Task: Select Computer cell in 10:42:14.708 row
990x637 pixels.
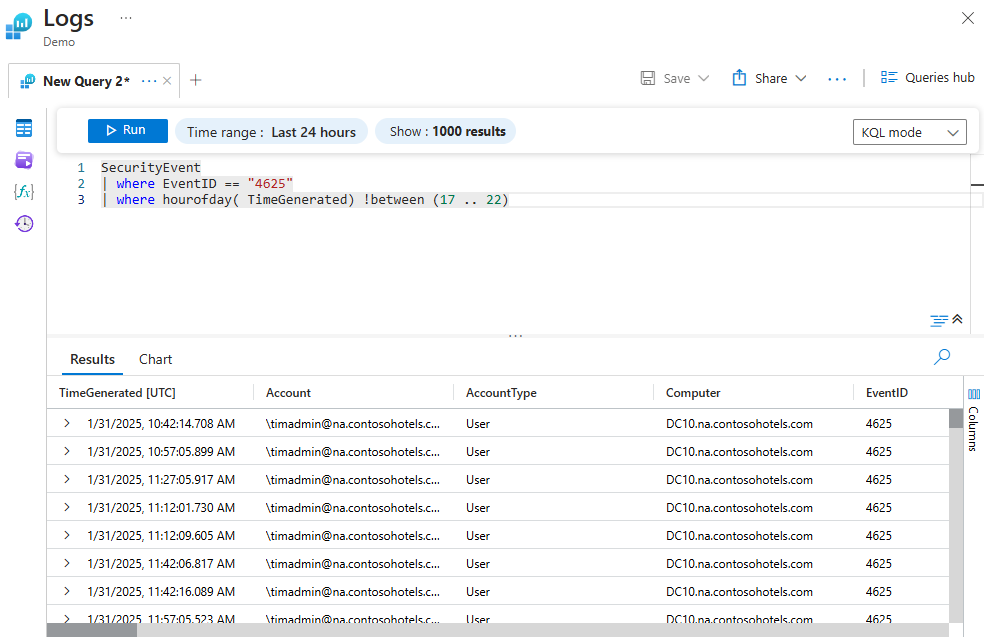Action: click(x=739, y=424)
